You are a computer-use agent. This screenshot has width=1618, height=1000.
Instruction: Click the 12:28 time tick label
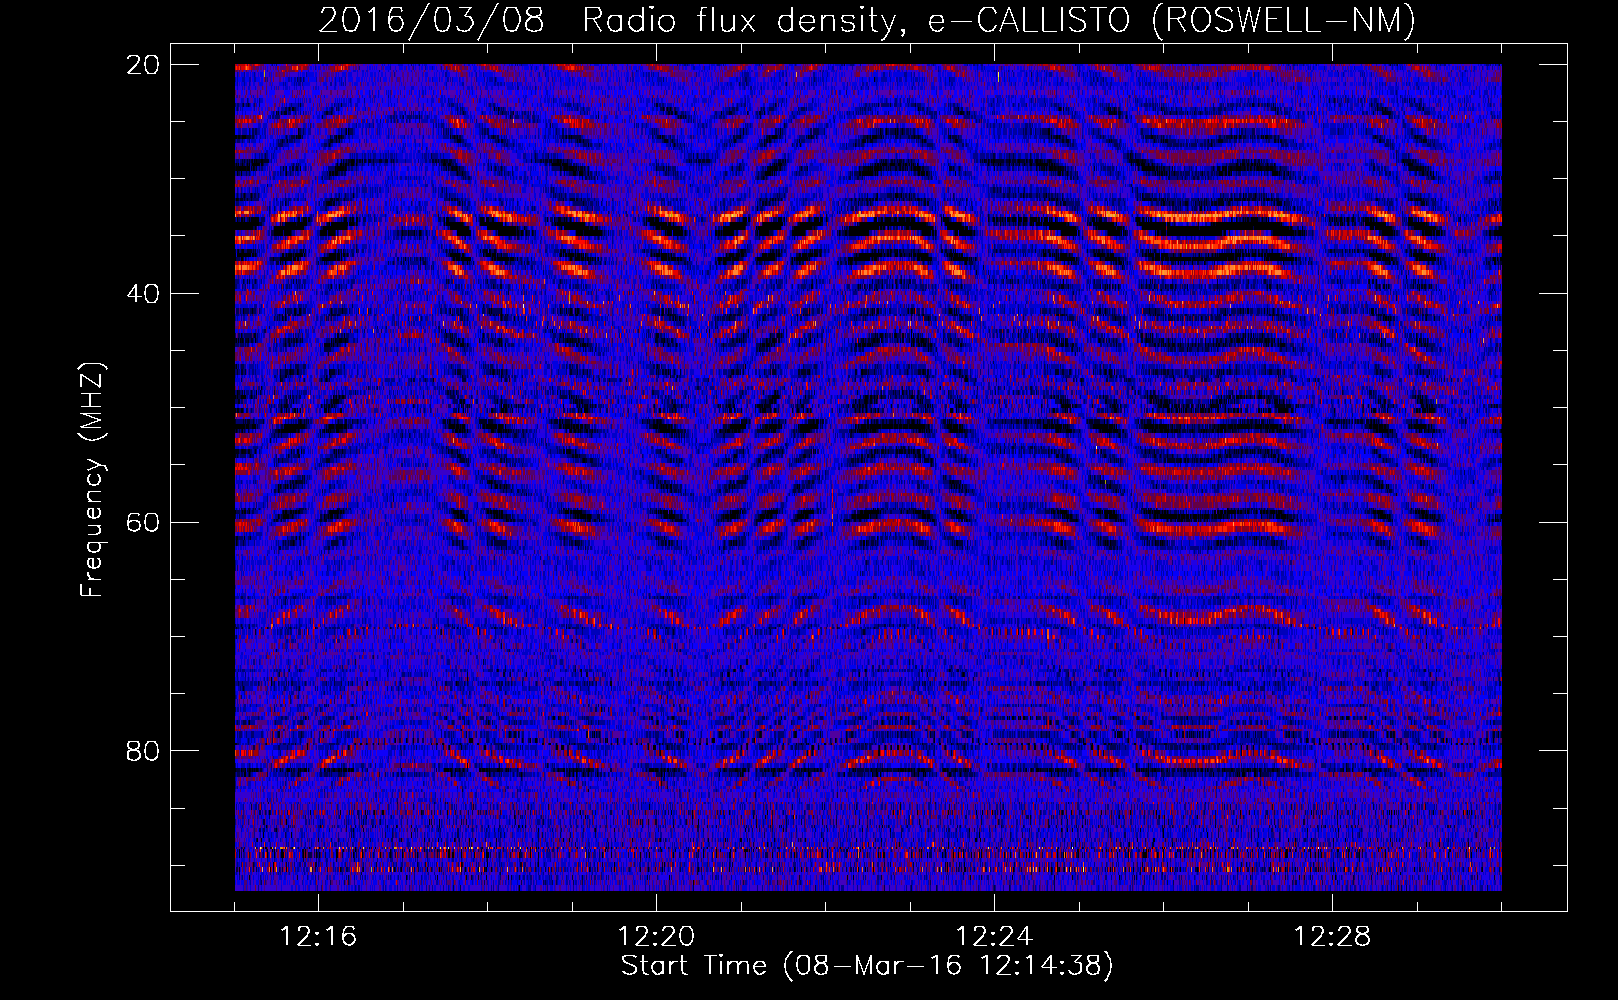coord(1332,936)
